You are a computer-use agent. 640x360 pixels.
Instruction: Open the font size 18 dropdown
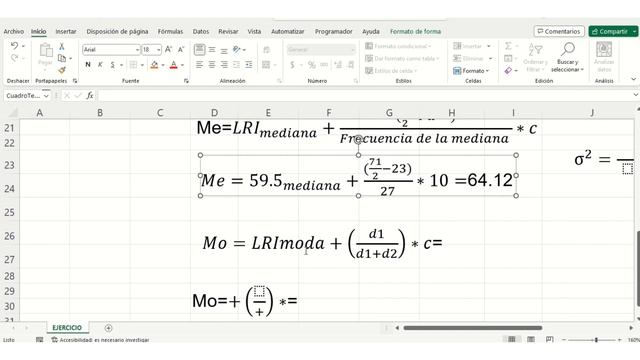pyautogui.click(x=159, y=50)
